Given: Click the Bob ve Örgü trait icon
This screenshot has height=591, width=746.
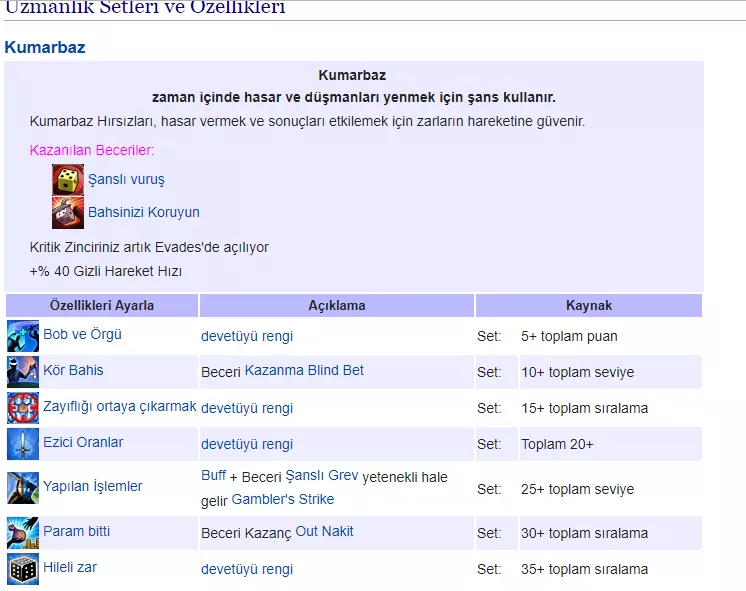Looking at the screenshot, I should (x=23, y=336).
